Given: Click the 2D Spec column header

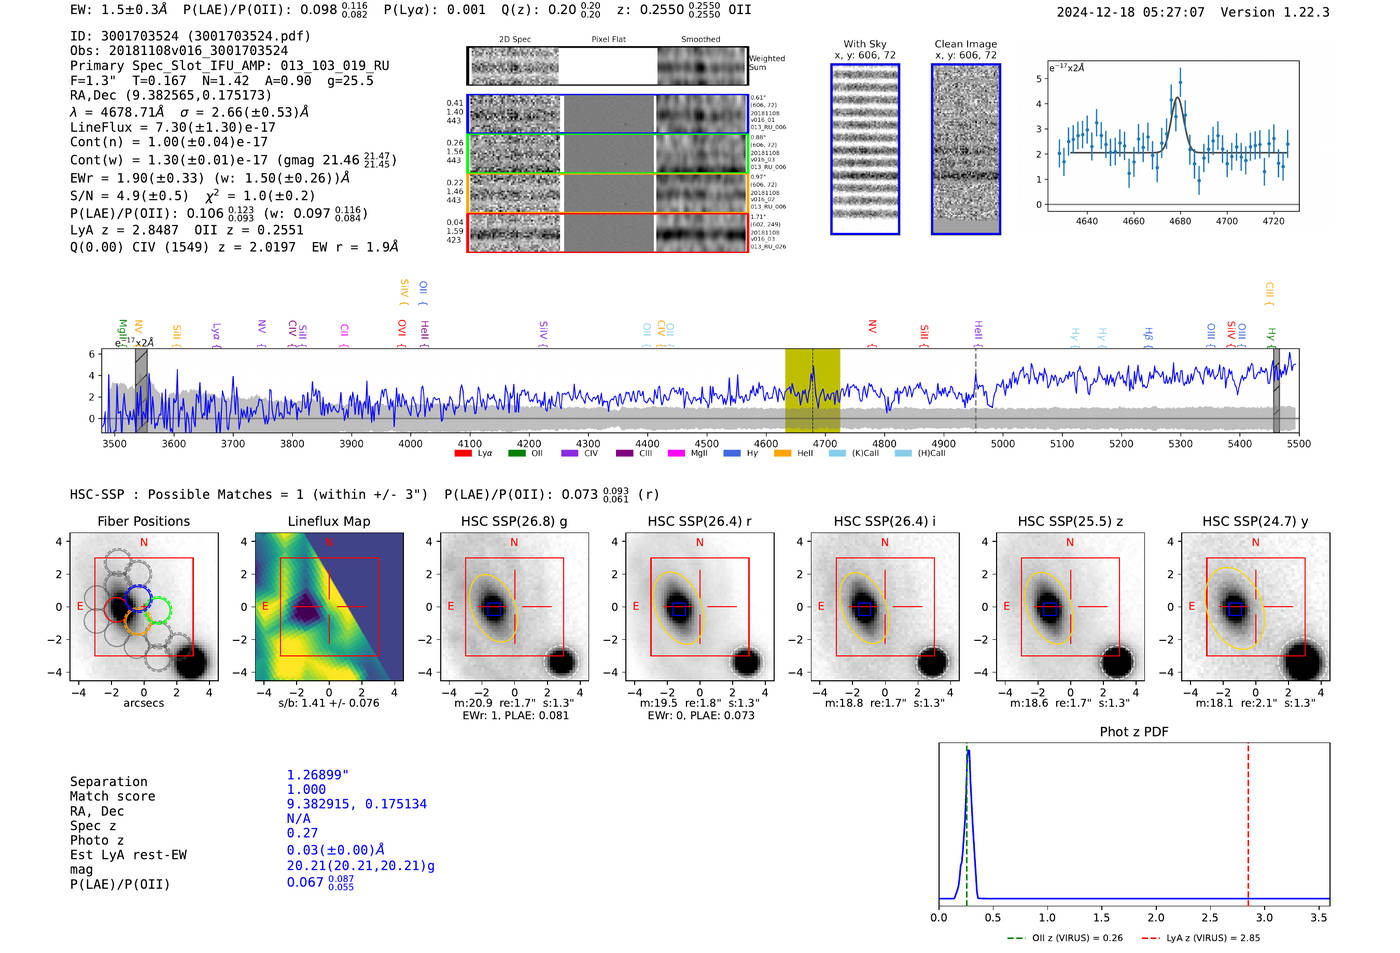Looking at the screenshot, I should pyautogui.click(x=515, y=40).
